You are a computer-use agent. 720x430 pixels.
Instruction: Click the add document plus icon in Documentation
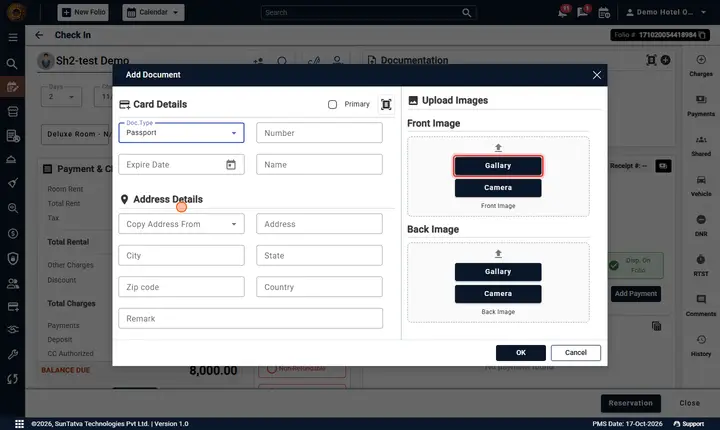pos(665,60)
